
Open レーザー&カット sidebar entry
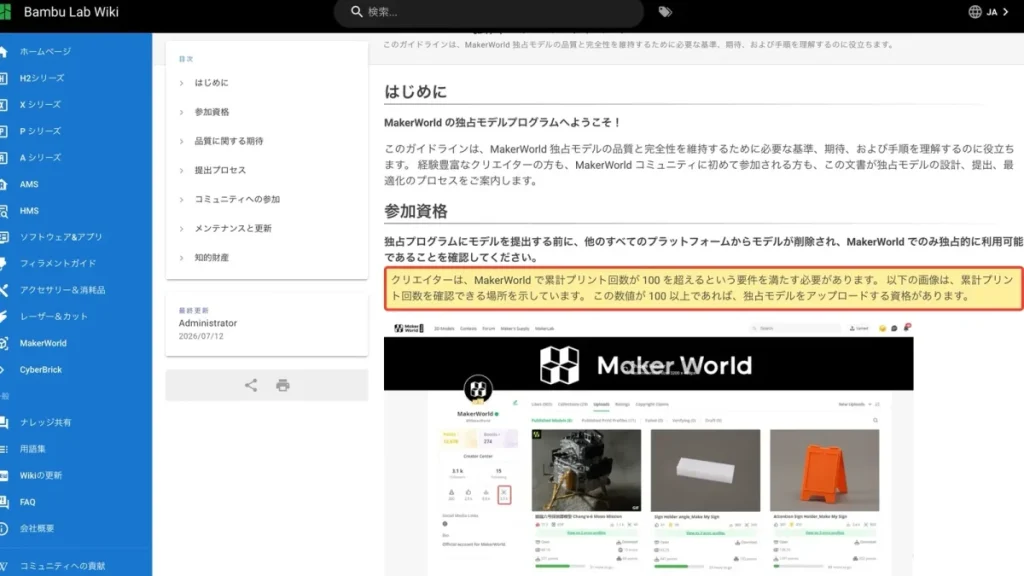click(54, 316)
